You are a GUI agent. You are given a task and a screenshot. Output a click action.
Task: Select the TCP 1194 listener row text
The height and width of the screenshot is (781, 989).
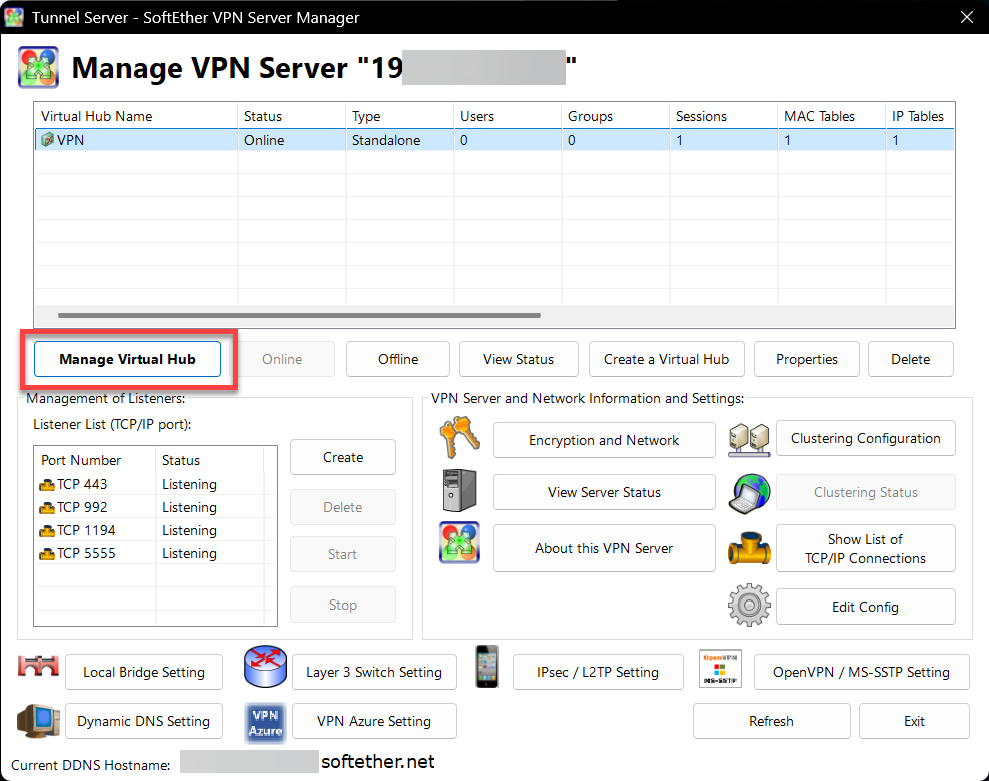(x=86, y=531)
